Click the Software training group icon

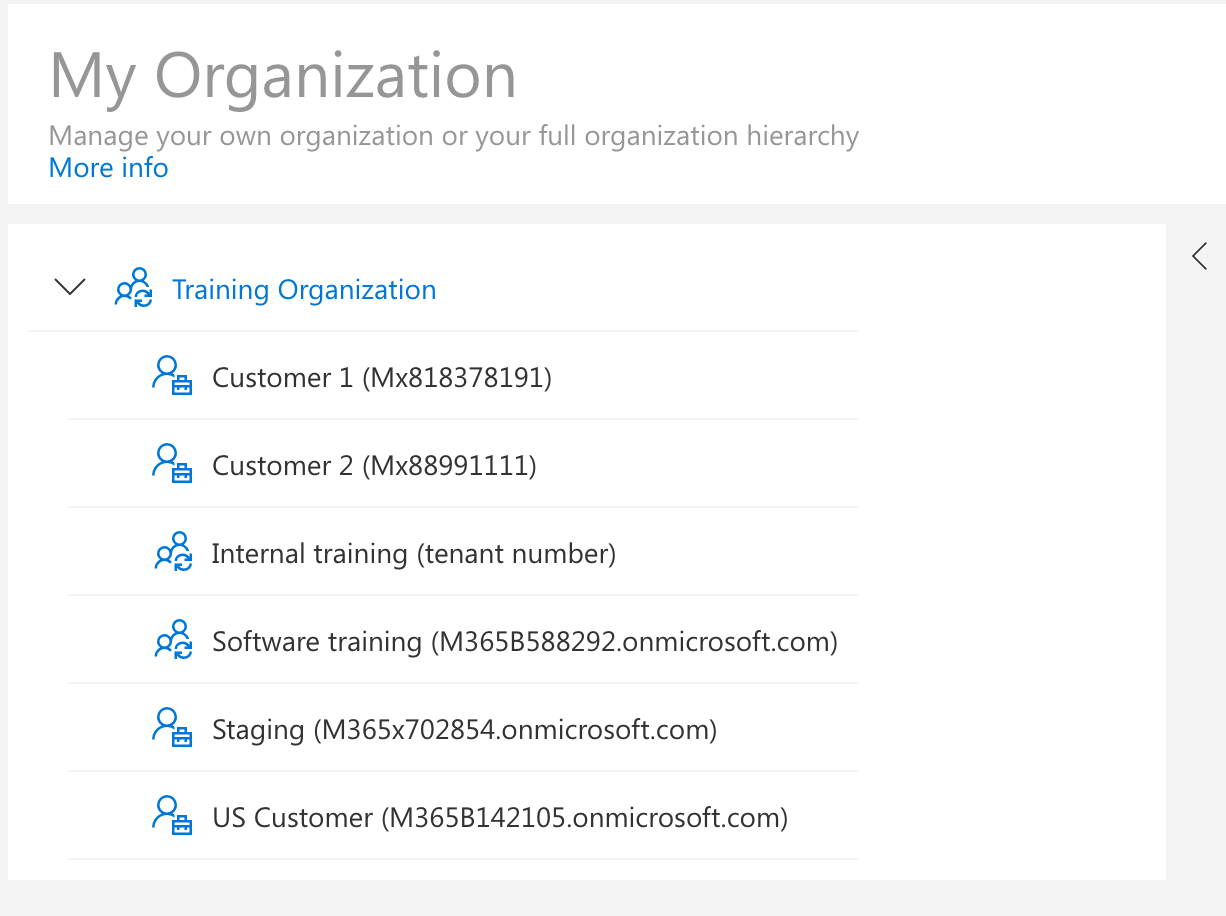pyautogui.click(x=172, y=640)
